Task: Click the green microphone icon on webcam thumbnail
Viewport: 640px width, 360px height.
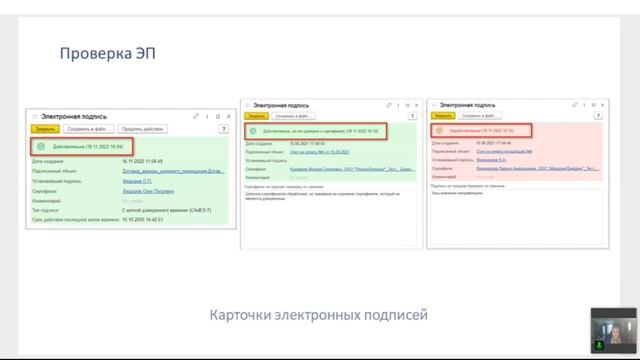Action: pos(599,345)
